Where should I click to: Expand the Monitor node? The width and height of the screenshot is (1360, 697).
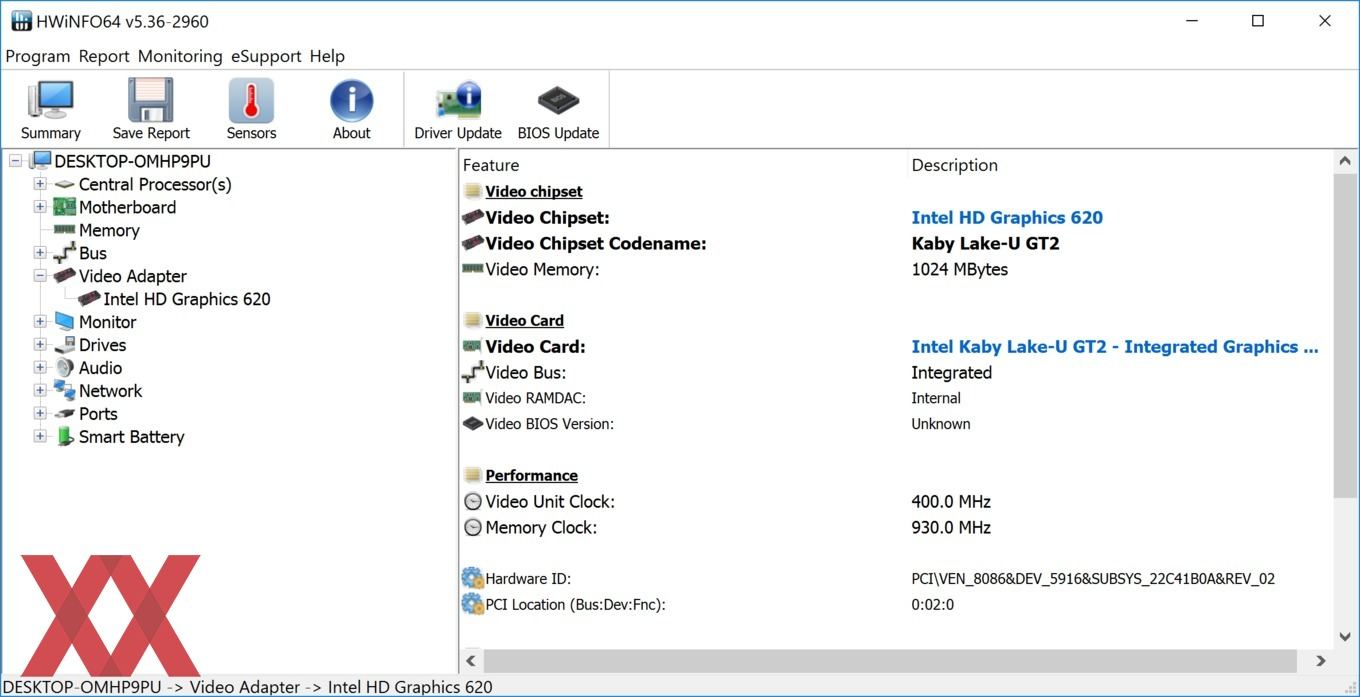[x=40, y=322]
